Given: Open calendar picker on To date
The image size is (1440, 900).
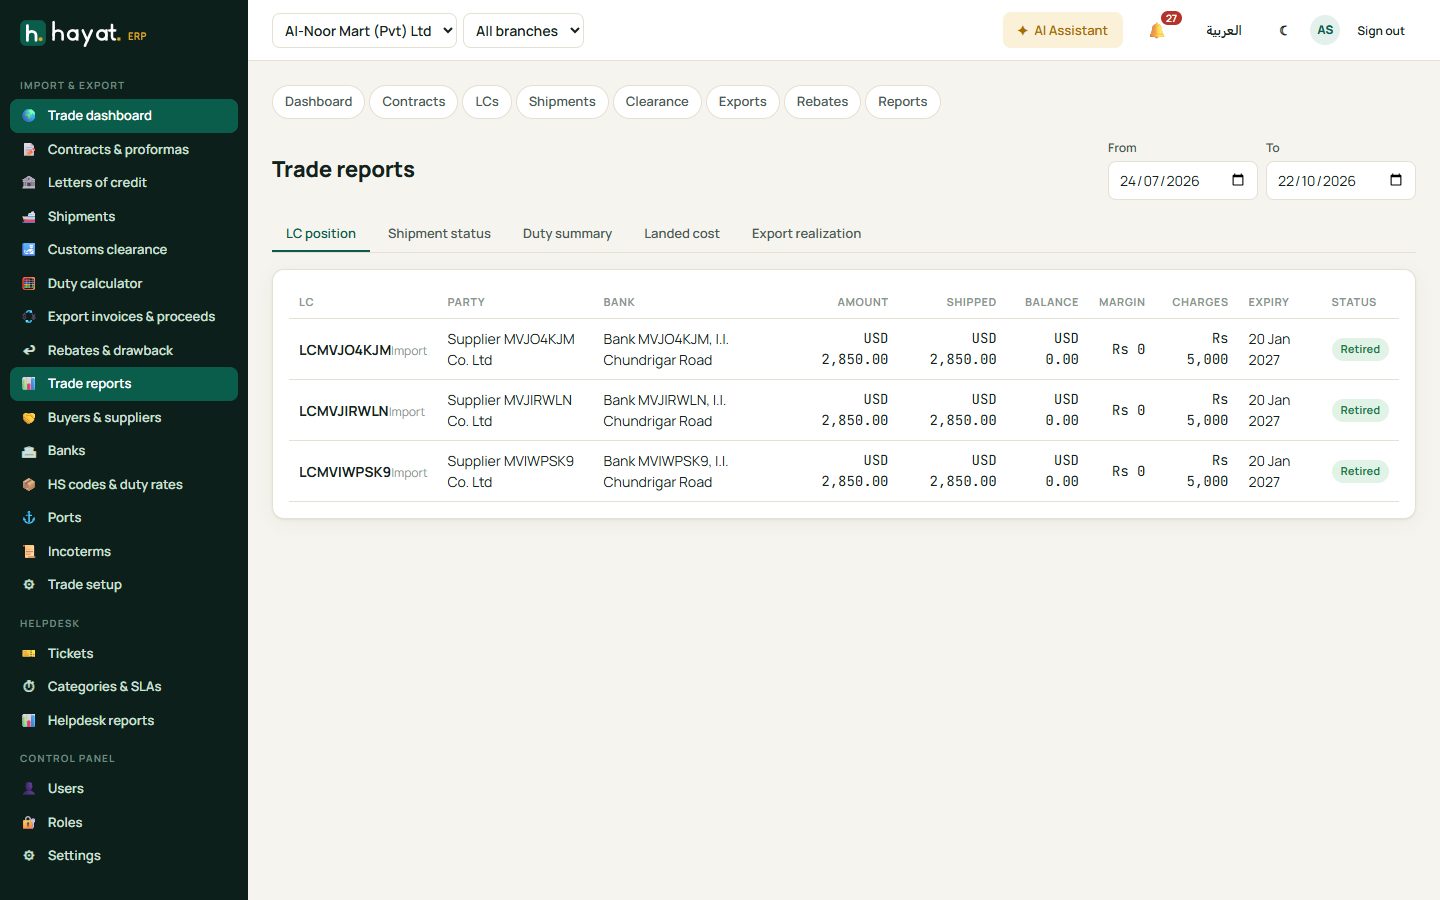Looking at the screenshot, I should [x=1396, y=180].
